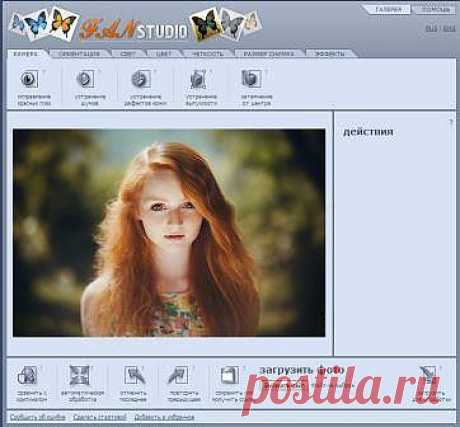Image resolution: width=460 pixels, height=427 pixels.
Task: Click the redhead woman photo preview
Action: tap(169, 233)
